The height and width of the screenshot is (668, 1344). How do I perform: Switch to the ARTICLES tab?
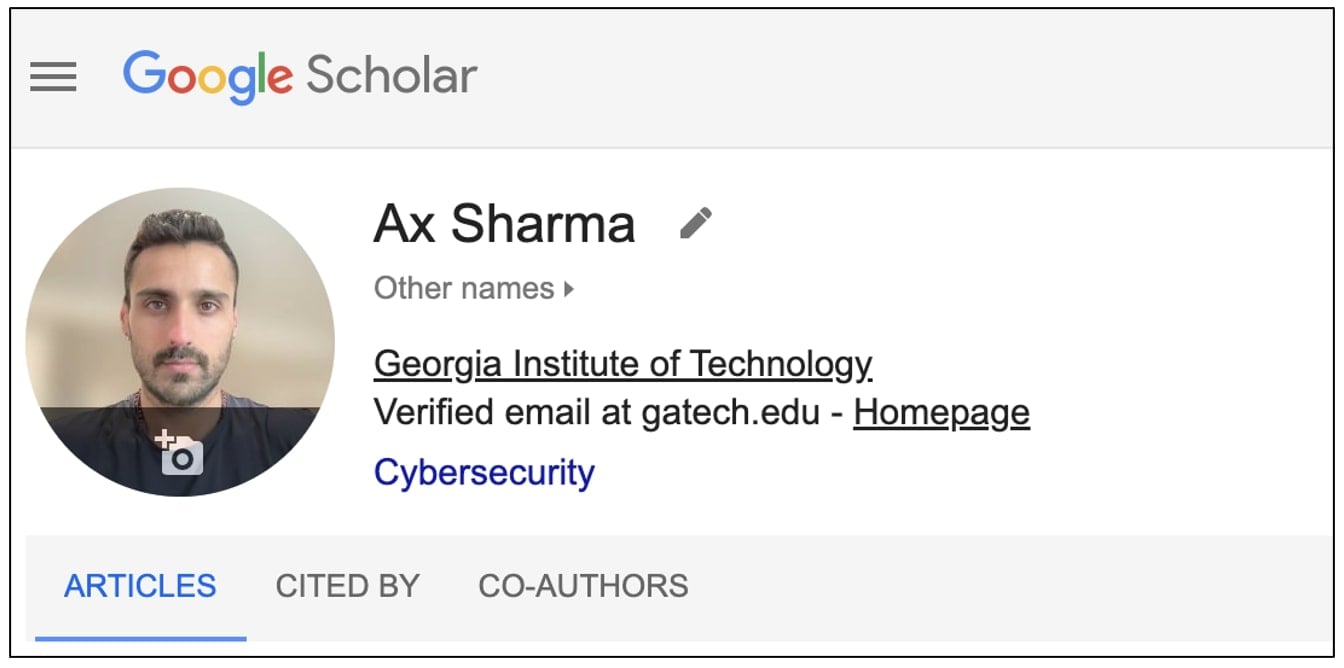(140, 586)
